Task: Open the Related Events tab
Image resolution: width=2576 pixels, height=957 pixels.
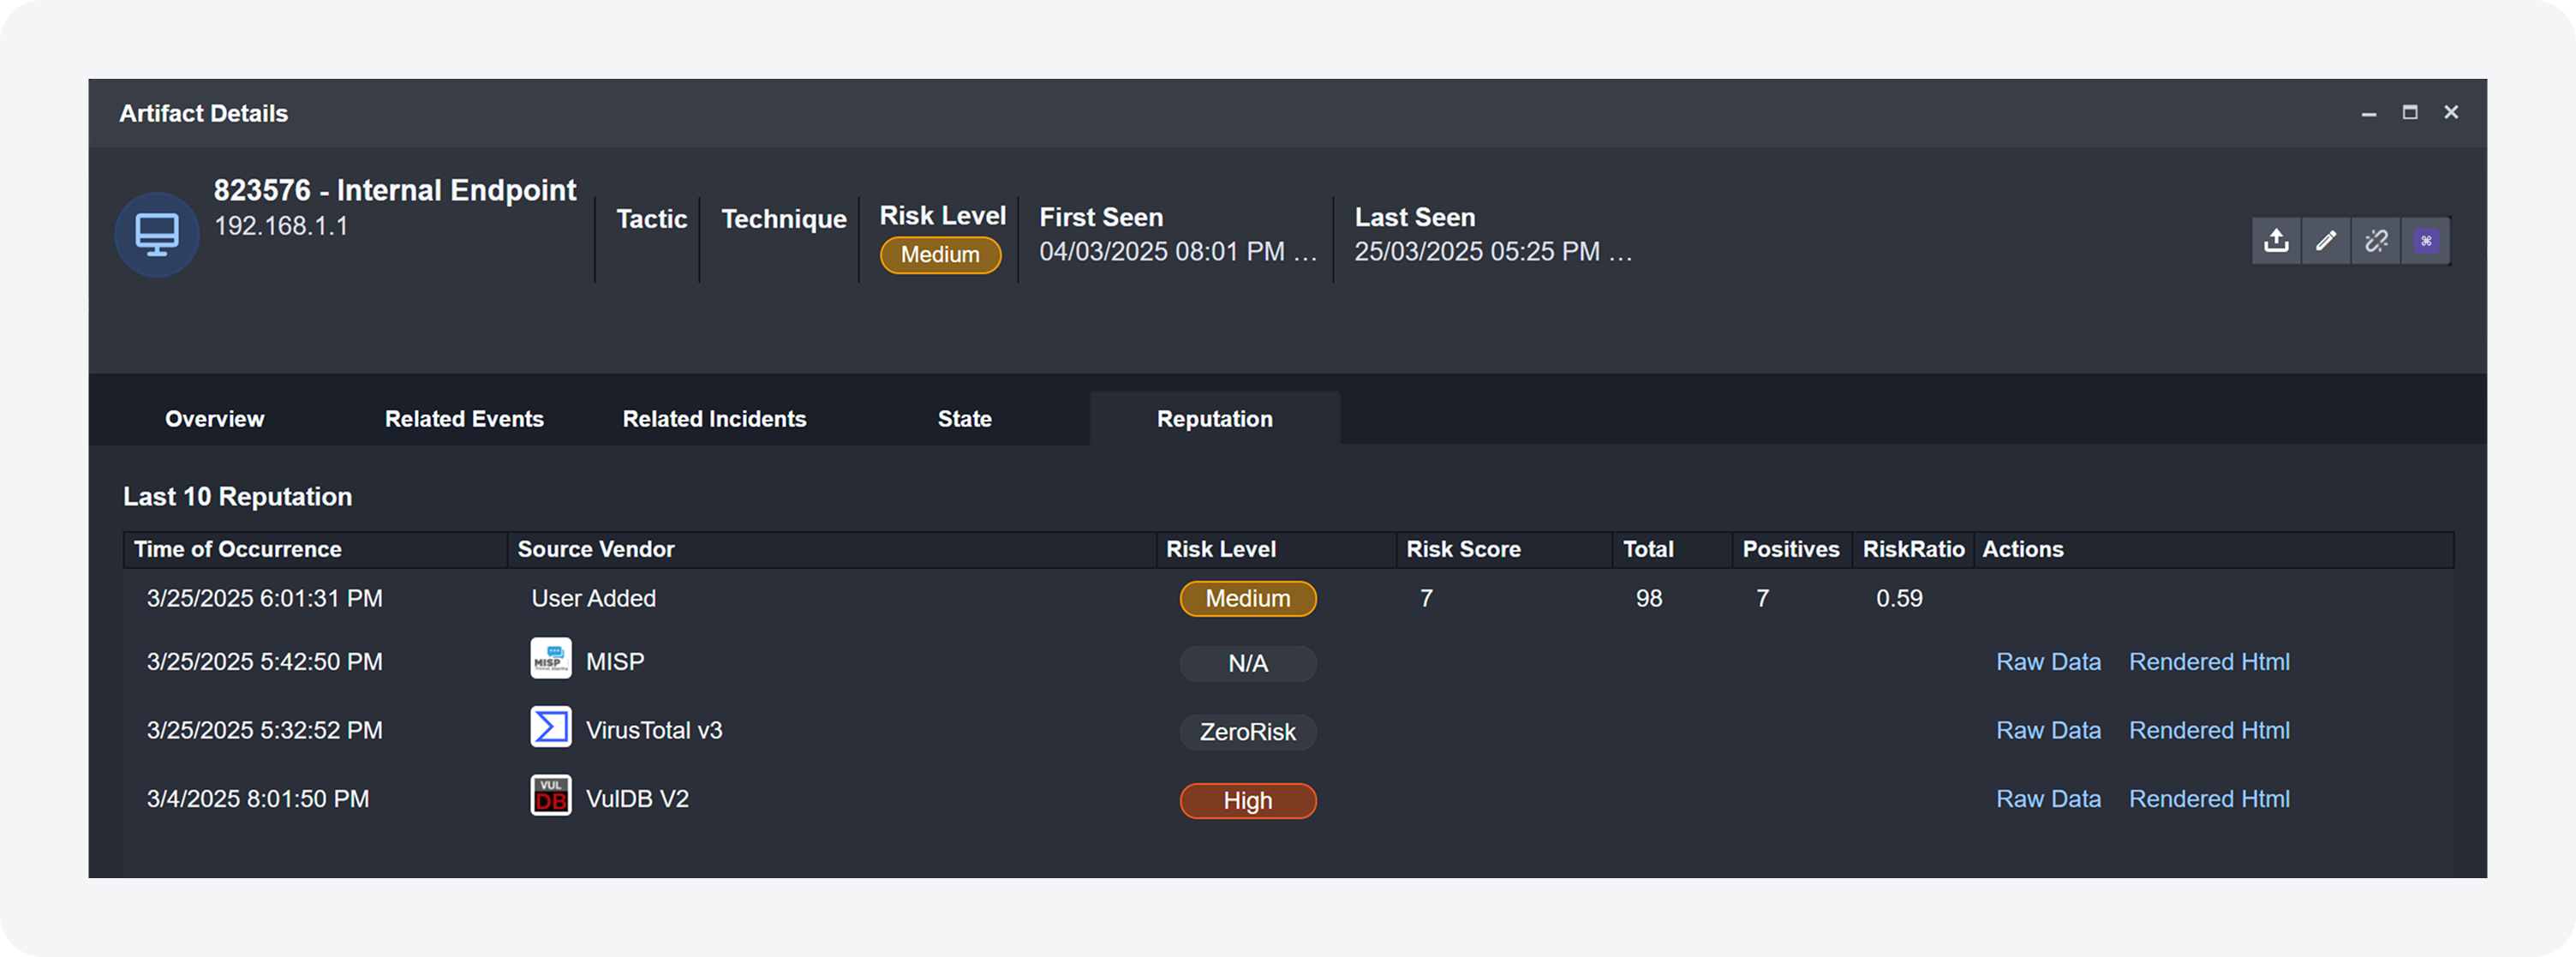Action: pyautogui.click(x=464, y=419)
